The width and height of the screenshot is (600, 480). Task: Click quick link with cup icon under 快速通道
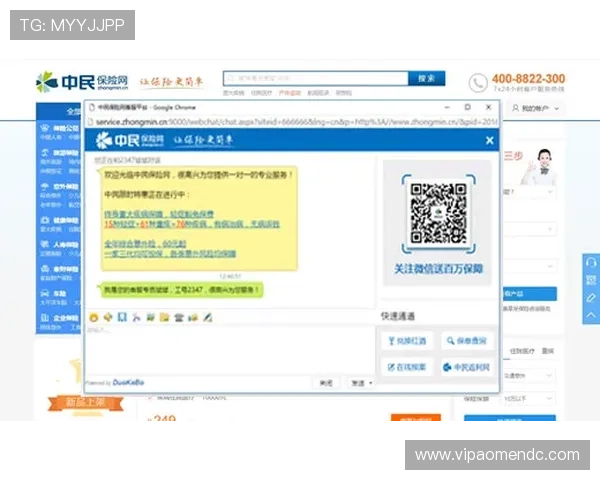pyautogui.click(x=407, y=340)
